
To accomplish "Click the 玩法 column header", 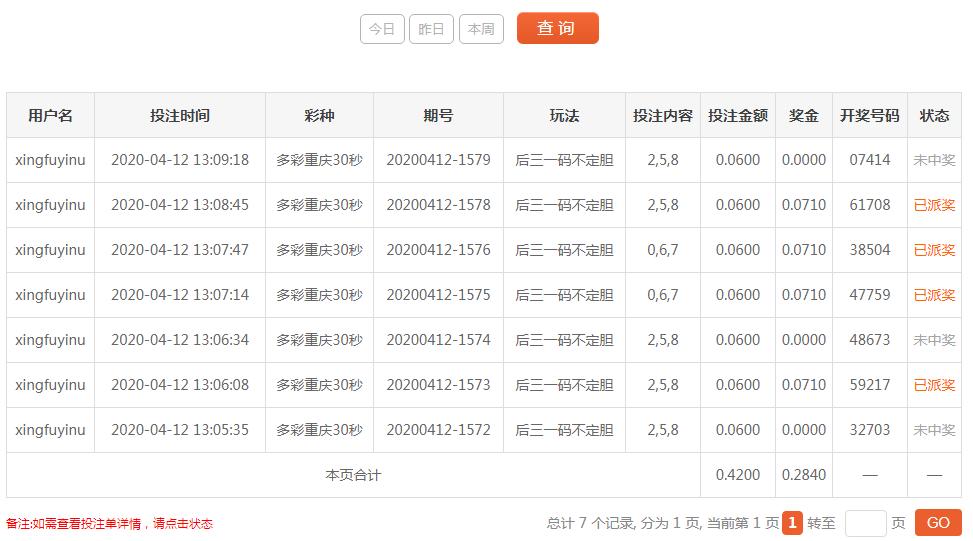I will click(564, 115).
